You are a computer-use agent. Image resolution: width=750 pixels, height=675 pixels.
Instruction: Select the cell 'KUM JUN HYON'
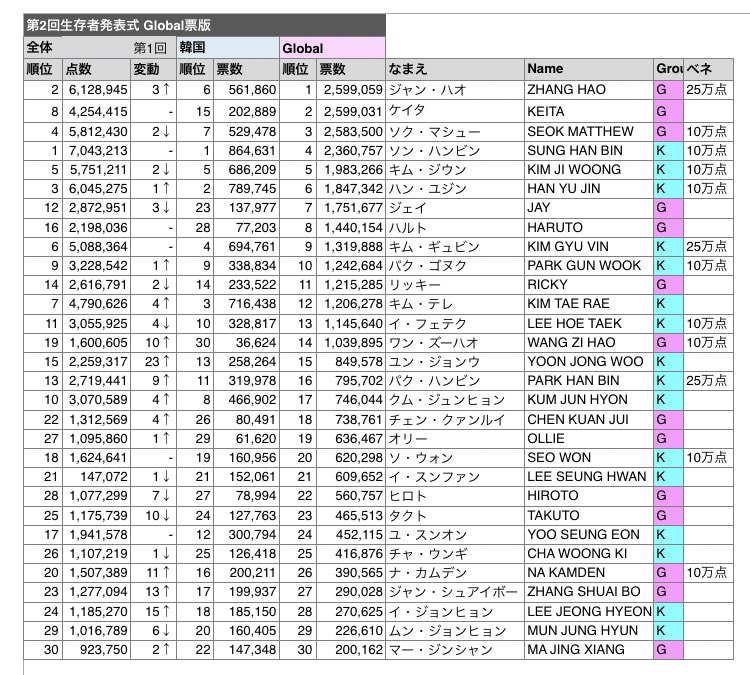point(589,400)
